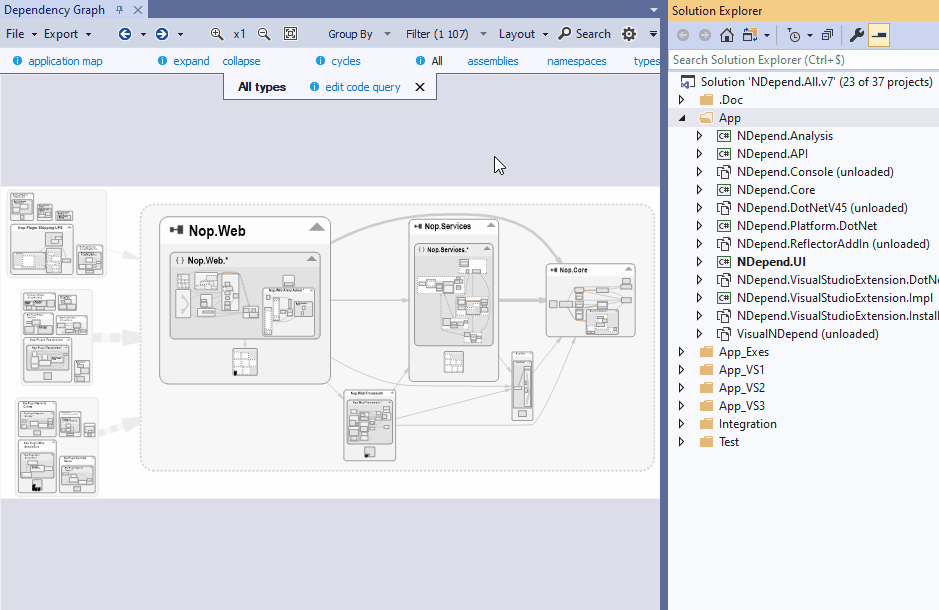This screenshot has width=939, height=610.
Task: Open the Filter (1 107) dropdown
Action: (443, 34)
